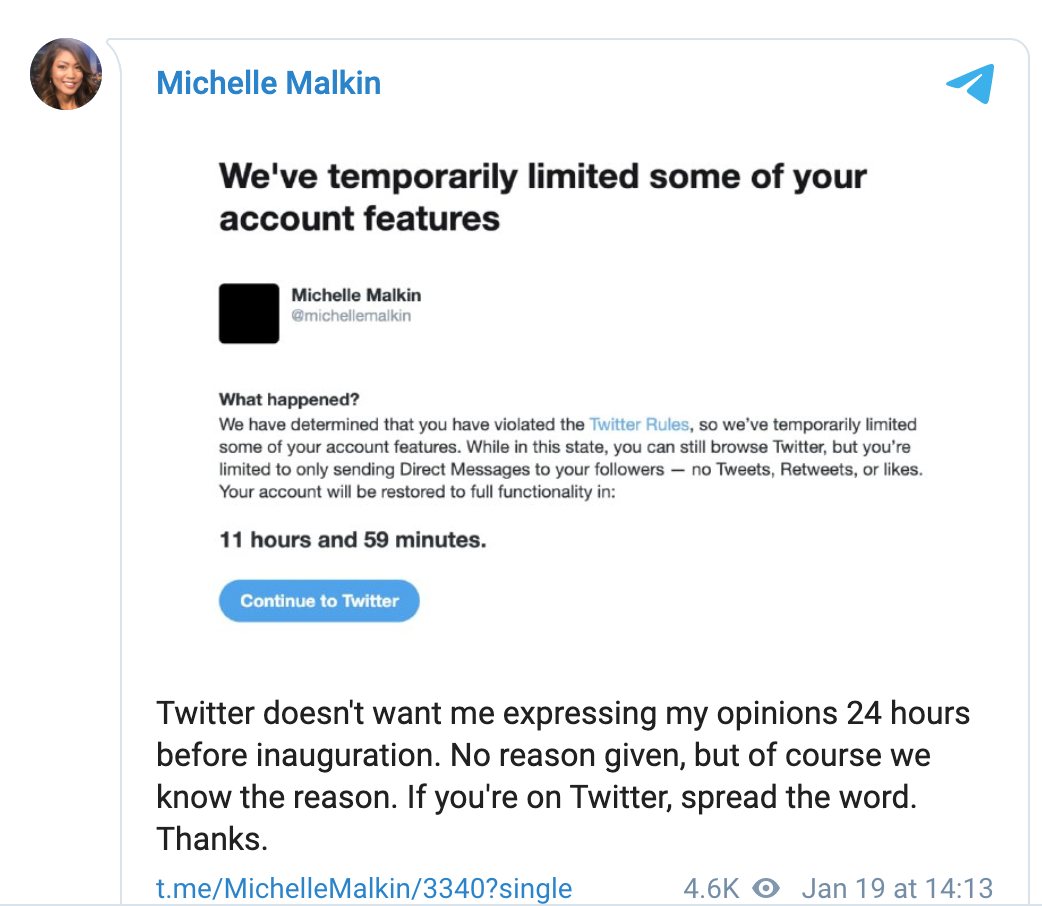Click the 4.6K view count
Screen dimensions: 1042x906
point(711,888)
